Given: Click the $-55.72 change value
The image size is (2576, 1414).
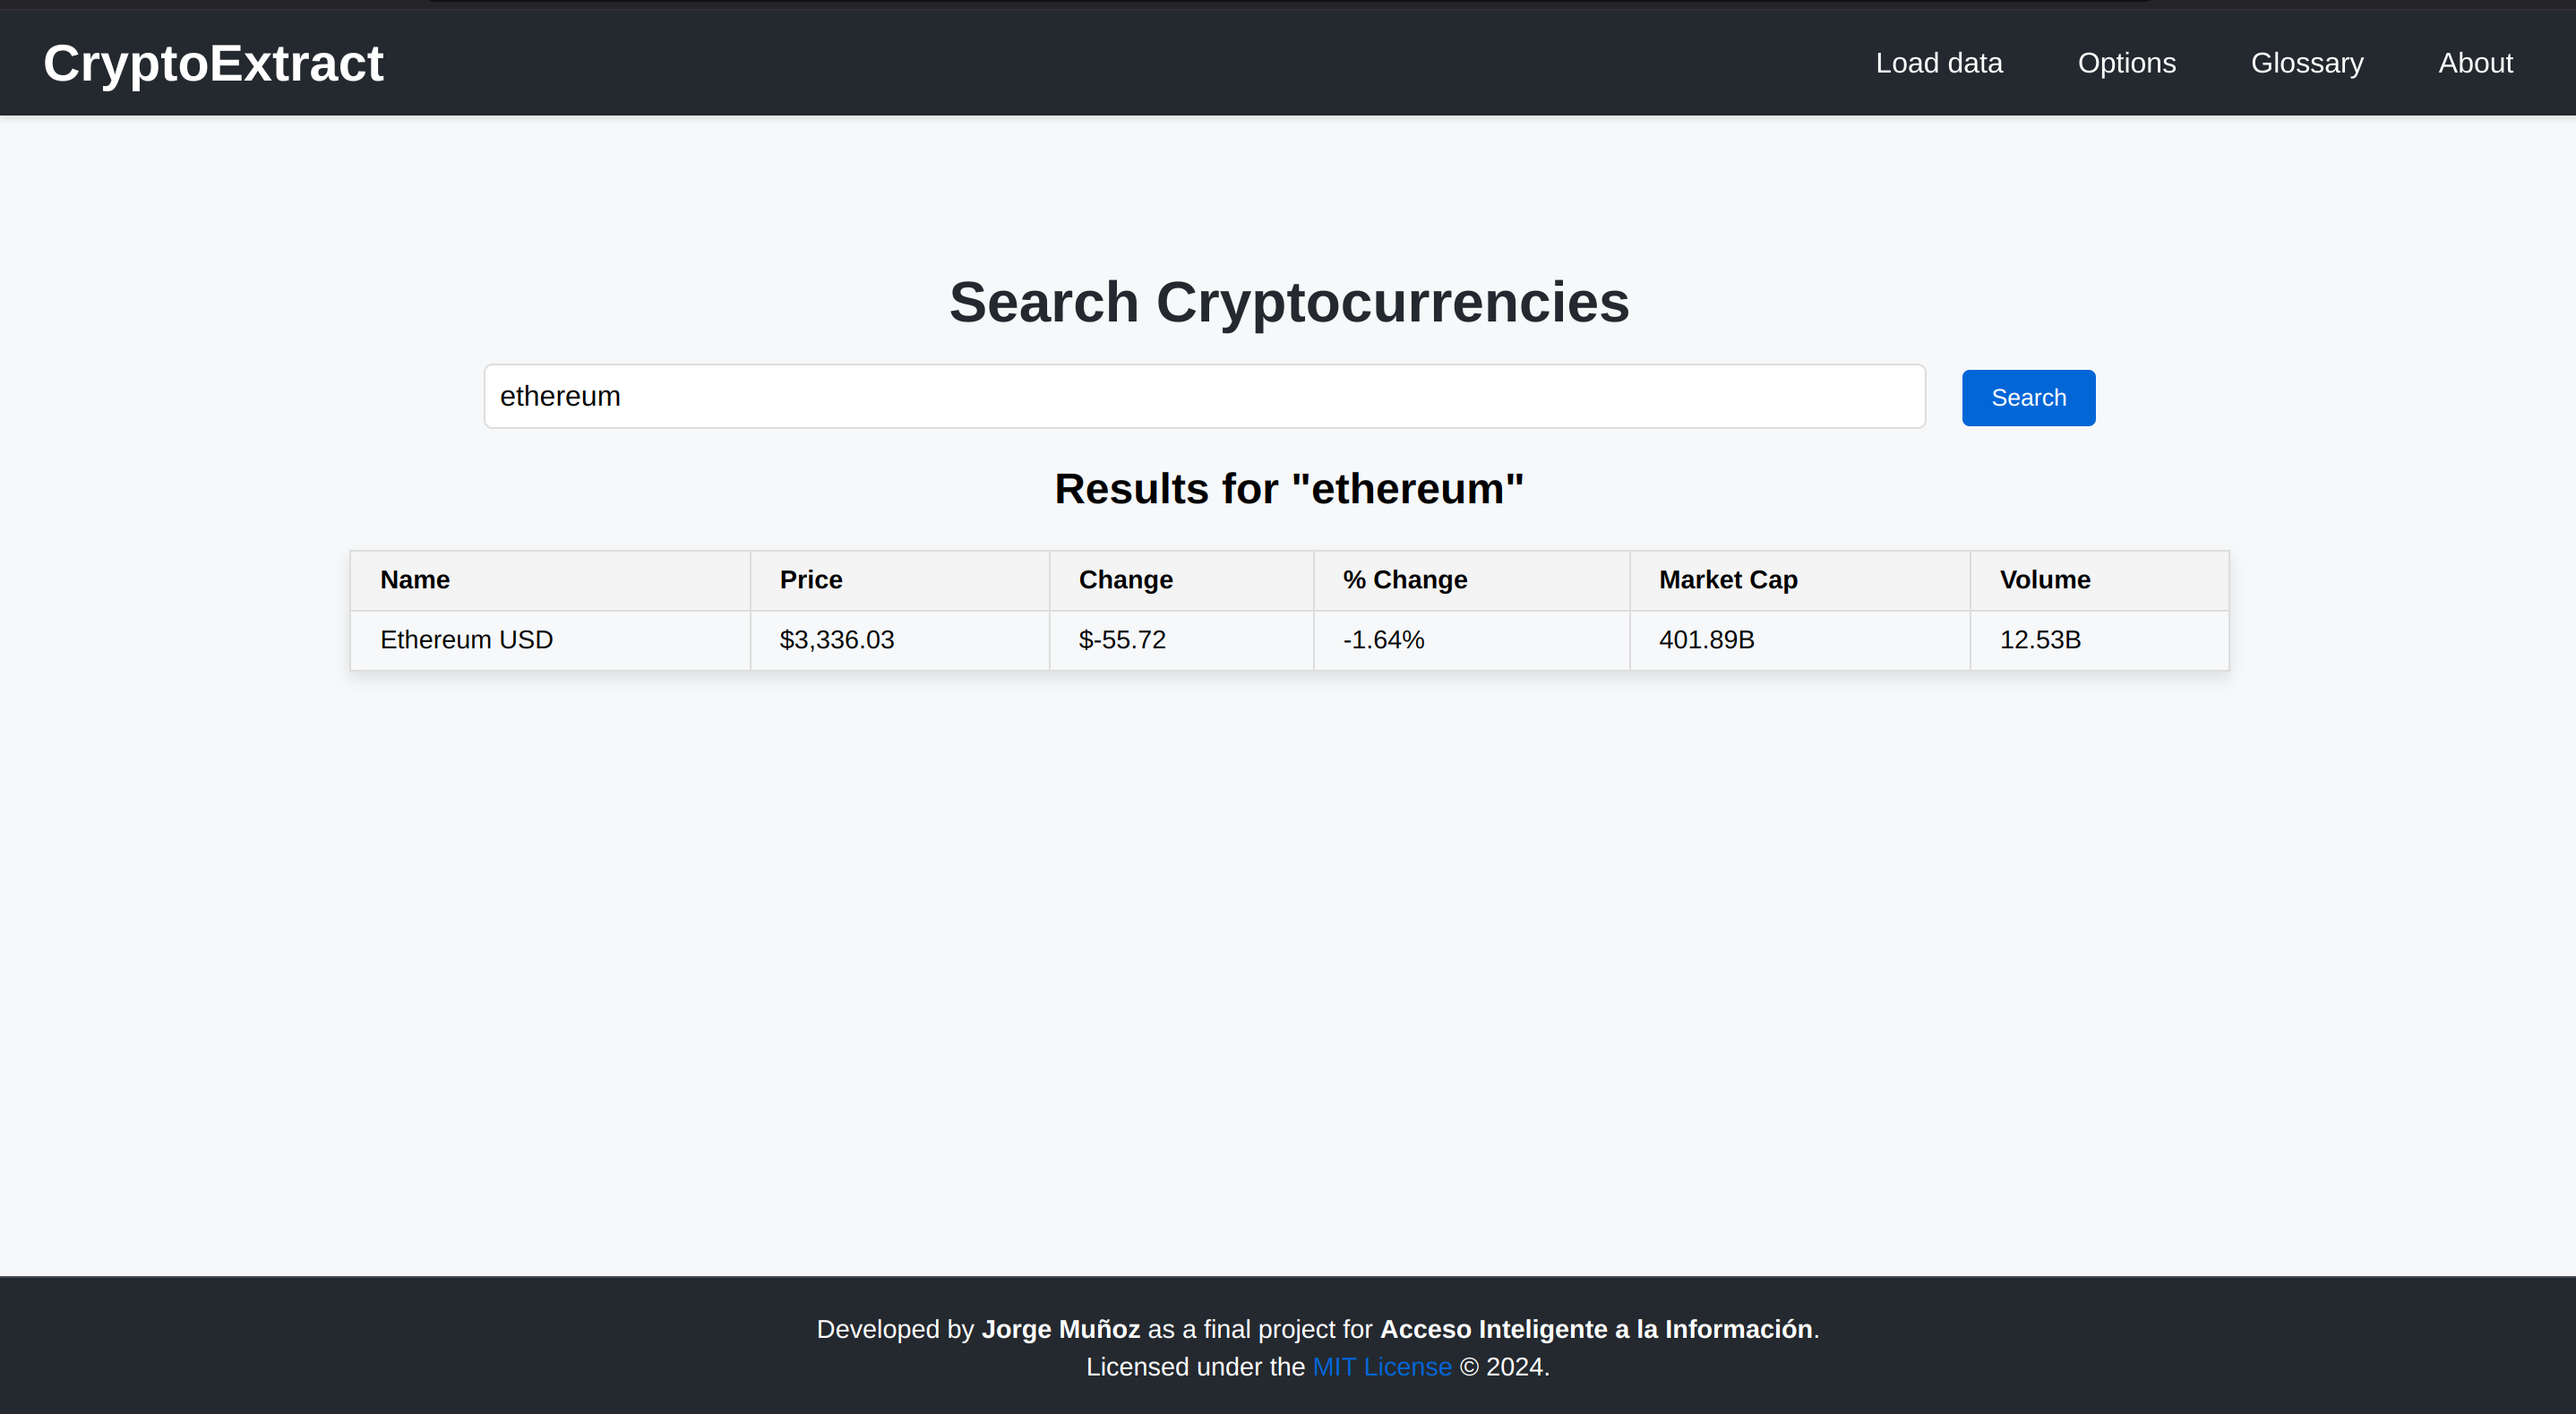Looking at the screenshot, I should tap(1121, 640).
